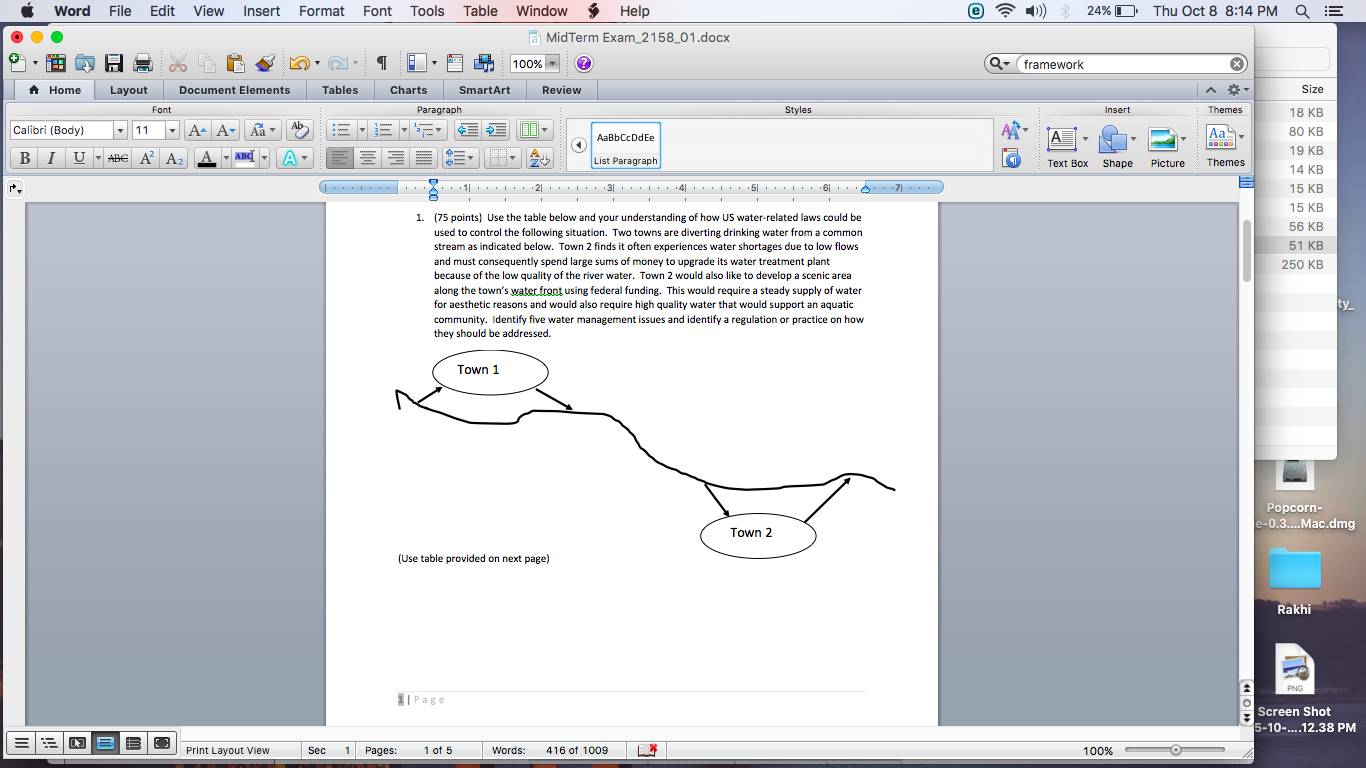The image size is (1366, 768).
Task: Click the Save document floppy disk icon
Action: [x=113, y=63]
